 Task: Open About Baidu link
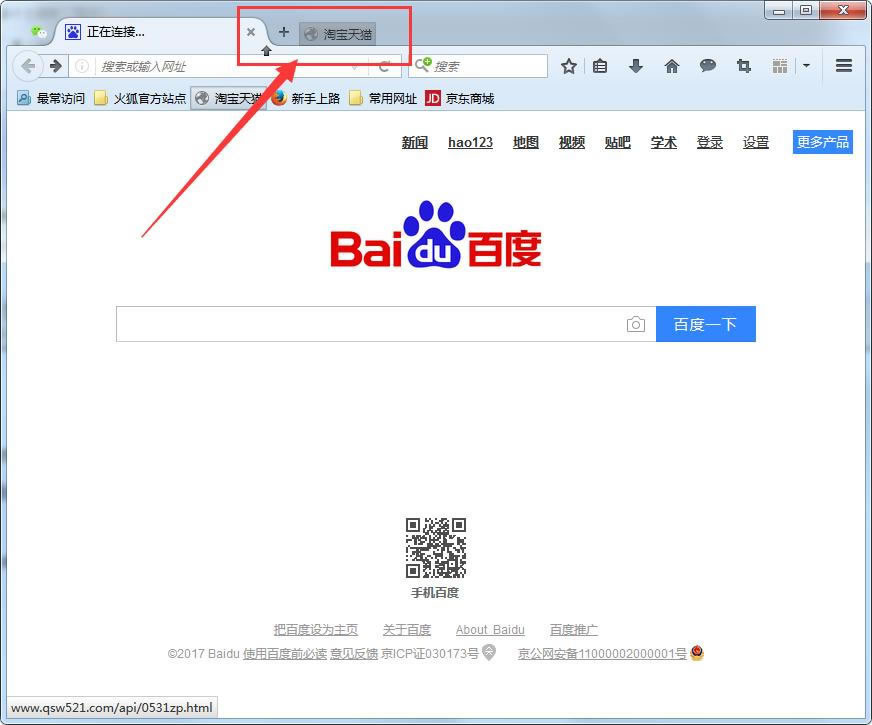490,630
